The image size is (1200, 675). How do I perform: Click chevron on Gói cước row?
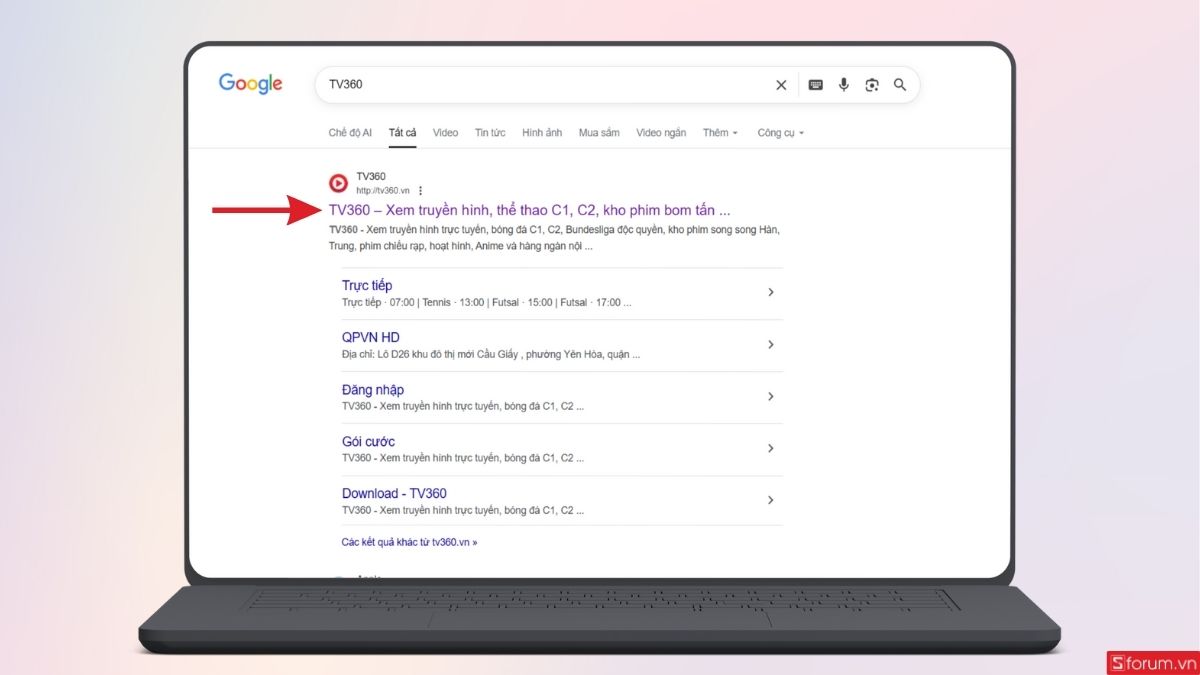tap(771, 448)
